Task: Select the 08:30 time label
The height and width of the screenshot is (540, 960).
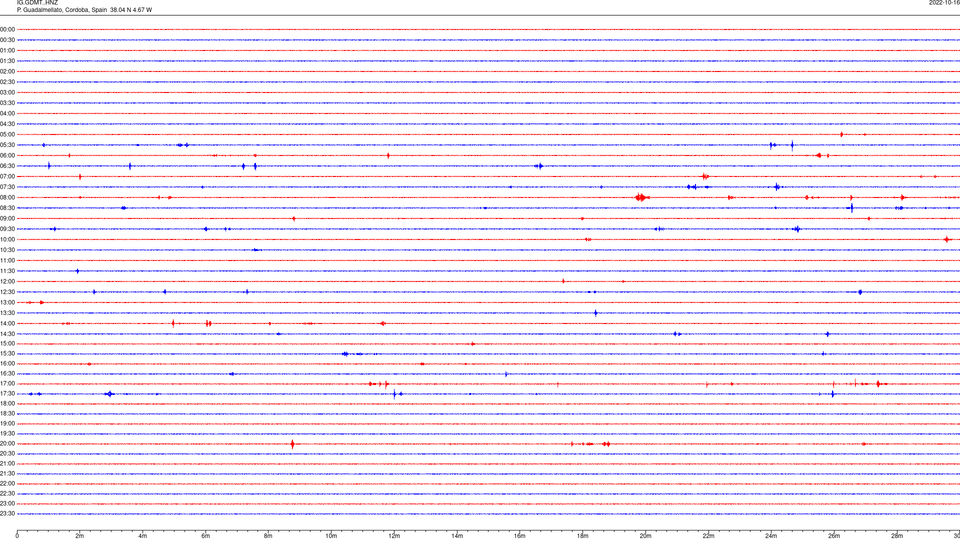Action: point(7,208)
